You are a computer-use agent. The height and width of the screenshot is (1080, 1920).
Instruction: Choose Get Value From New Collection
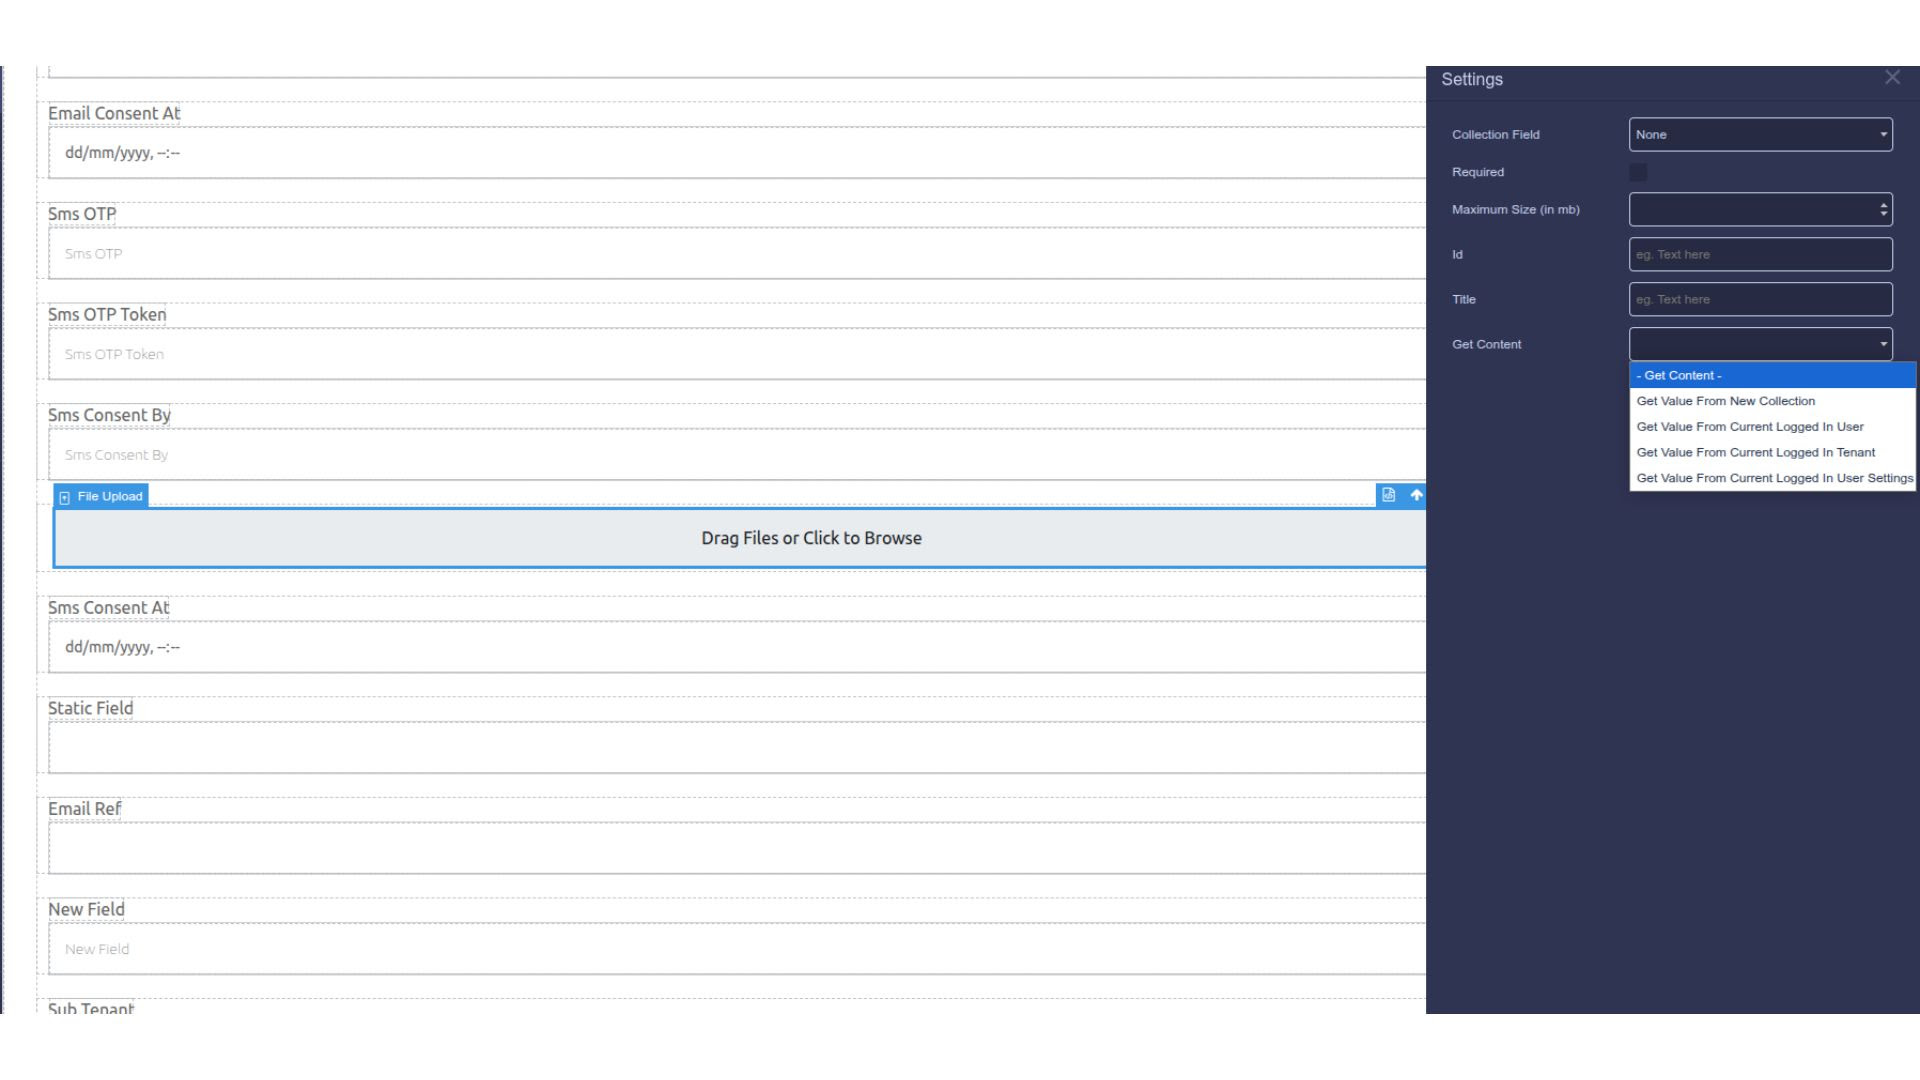(1772, 401)
